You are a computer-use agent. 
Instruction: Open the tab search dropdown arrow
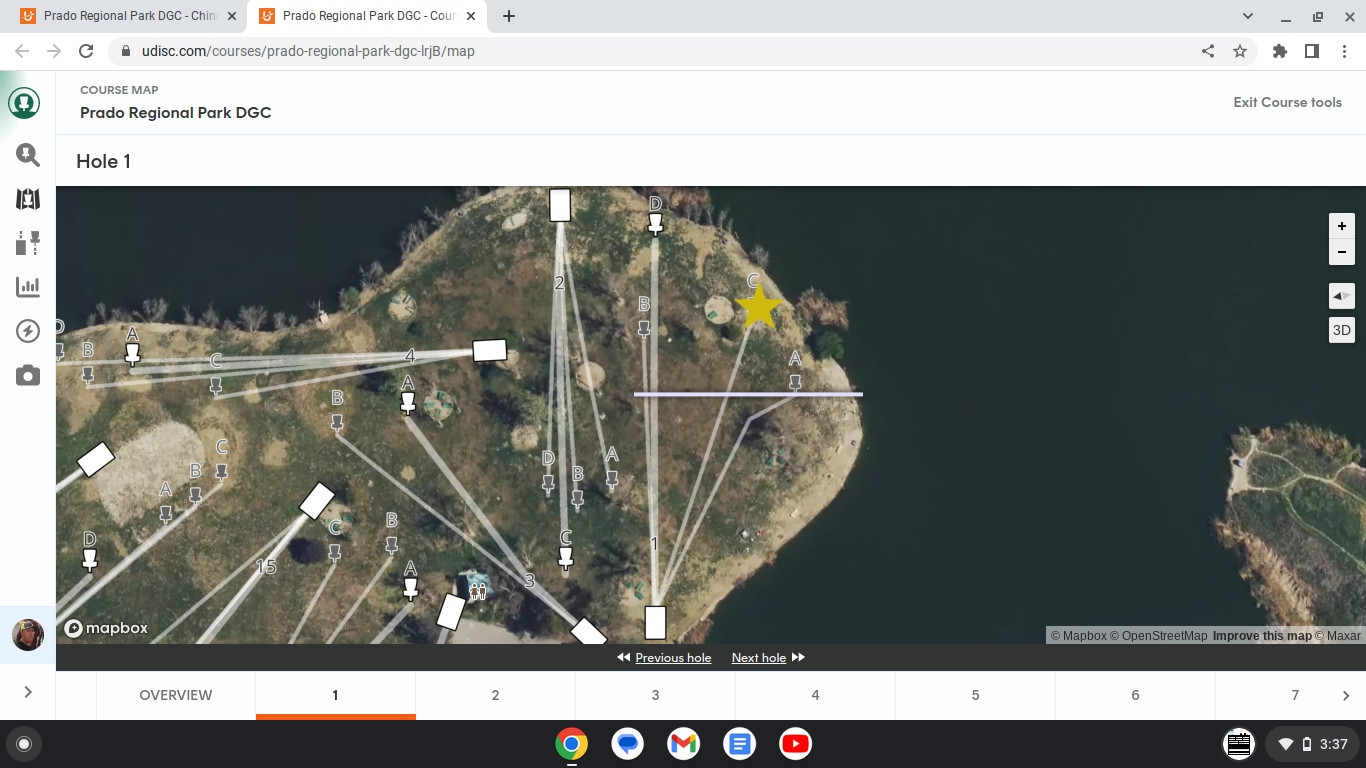(1248, 16)
